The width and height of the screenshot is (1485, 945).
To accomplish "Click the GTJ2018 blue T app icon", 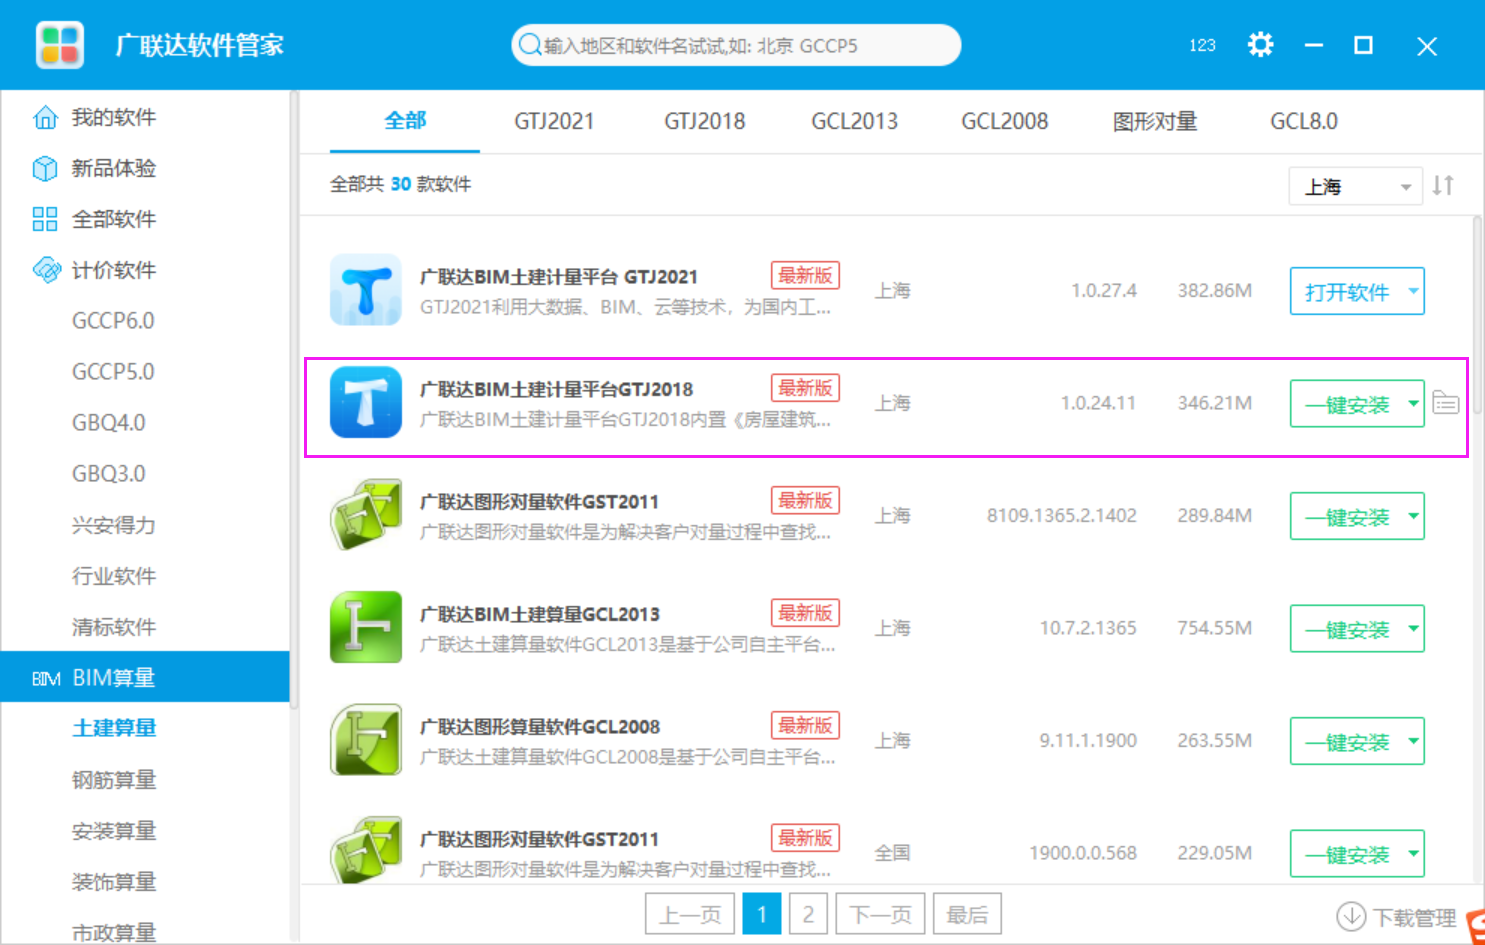I will point(366,402).
